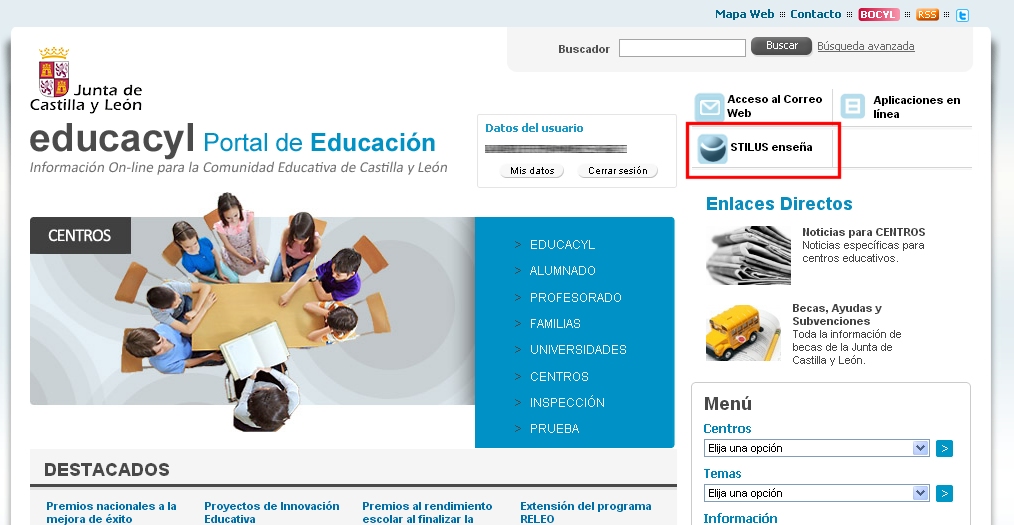
Task: Open 'Premios nacionales a la mejora de éxito' article
Action: coord(111,512)
